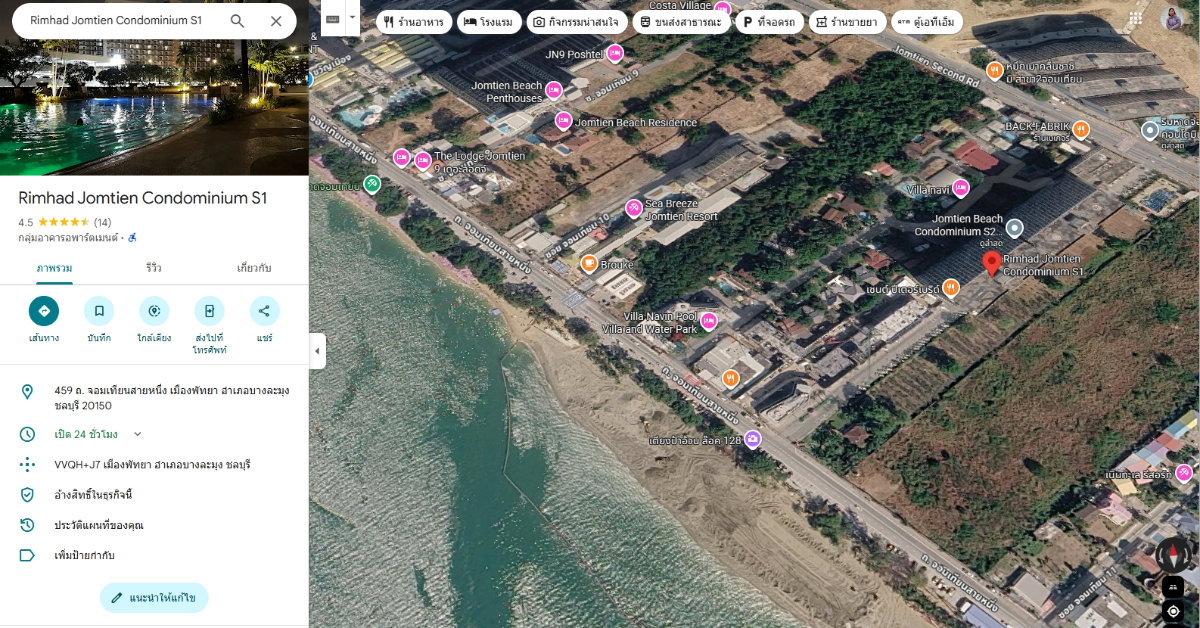Clear the search with the X icon
Viewport: 1200px width, 628px height.
[276, 21]
